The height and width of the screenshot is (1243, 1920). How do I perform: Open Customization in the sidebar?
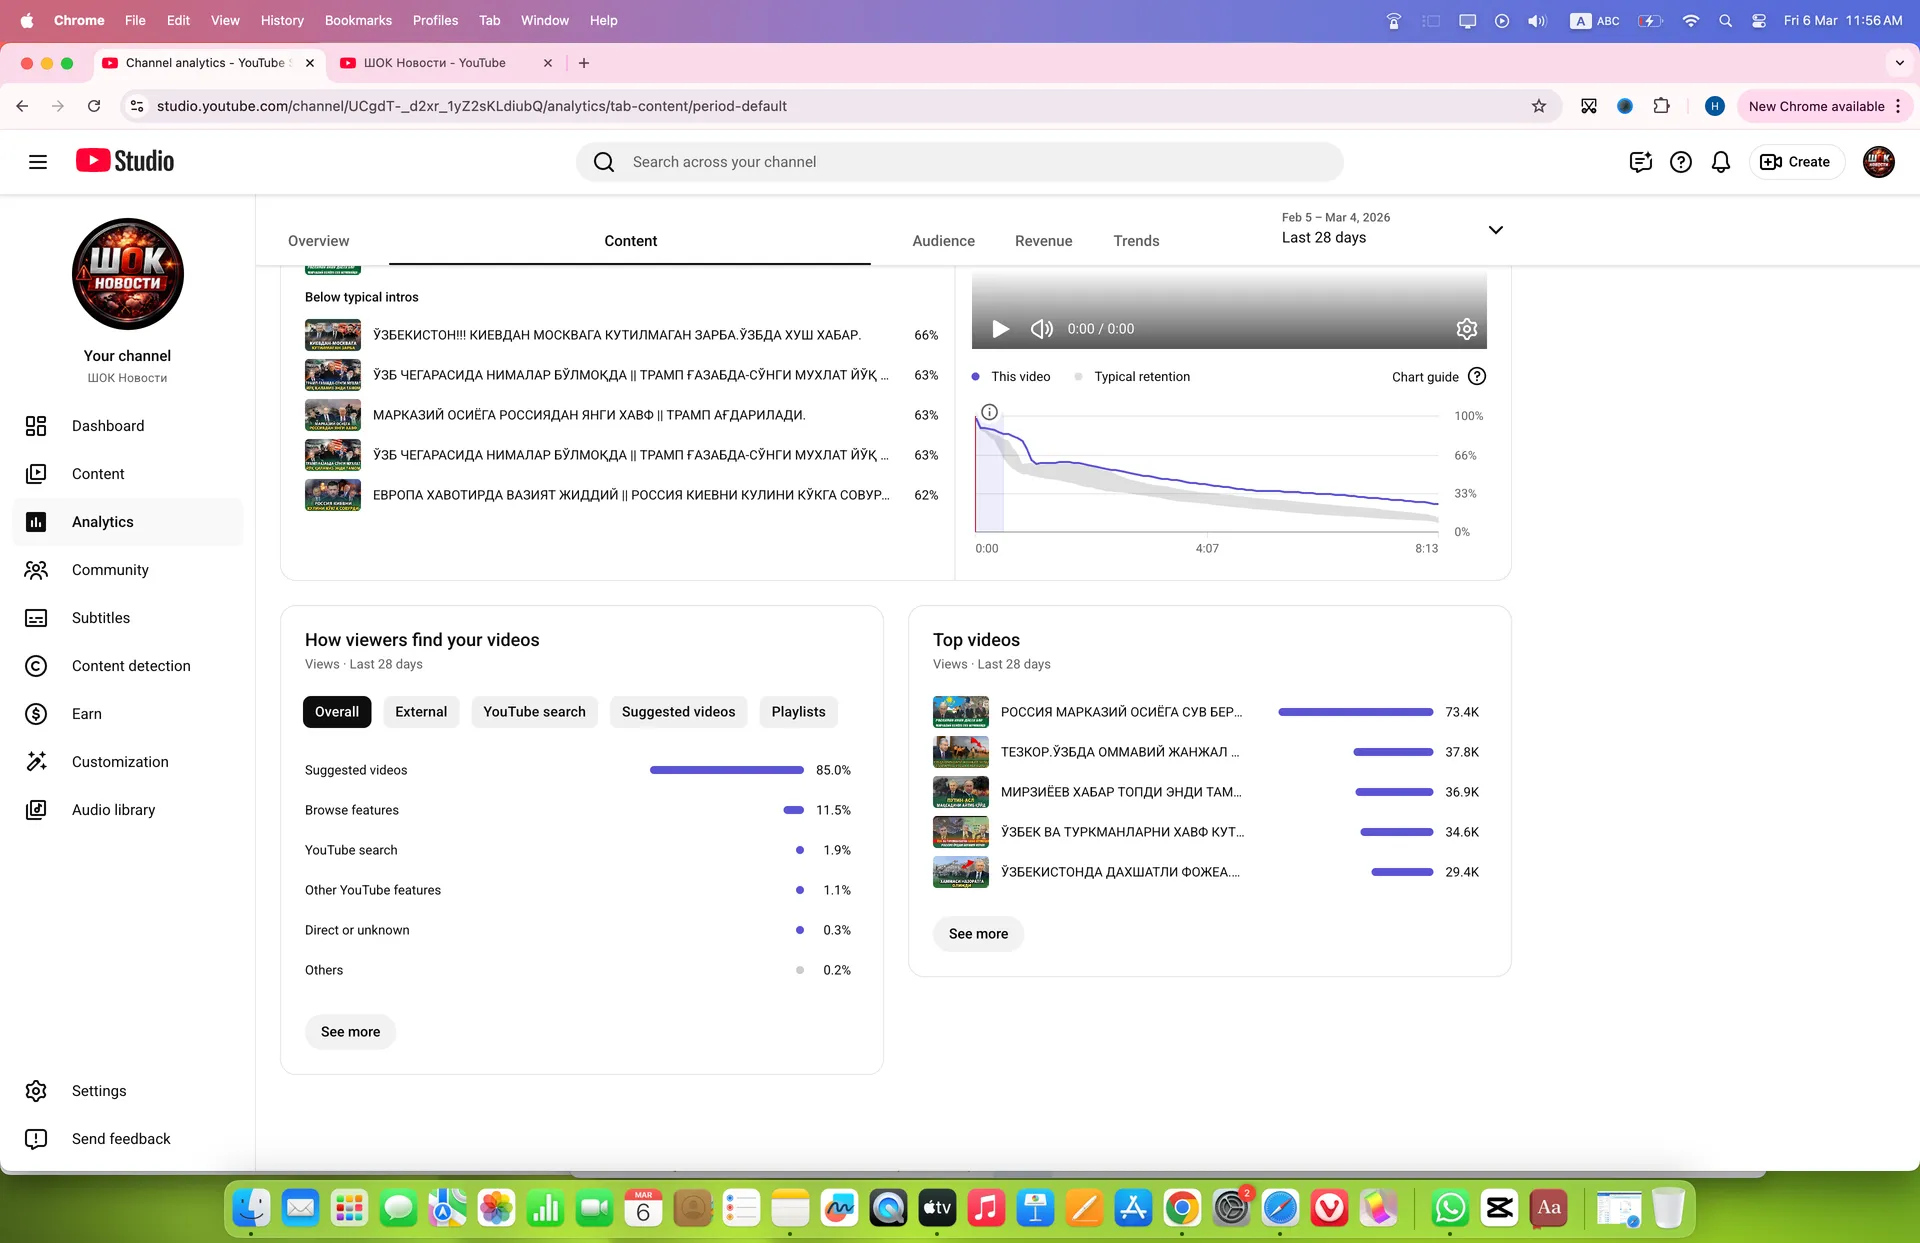pos(128,762)
